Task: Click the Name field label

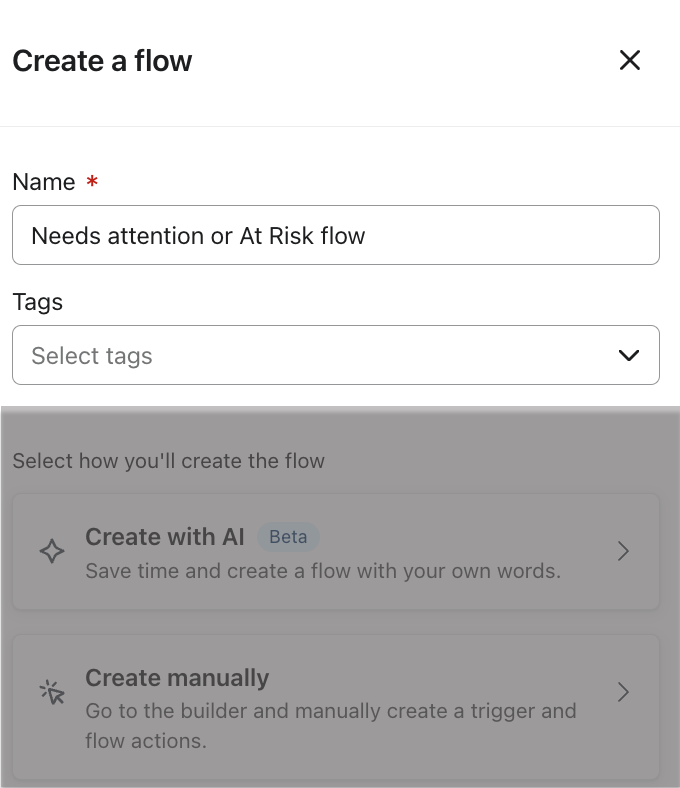Action: pos(44,182)
